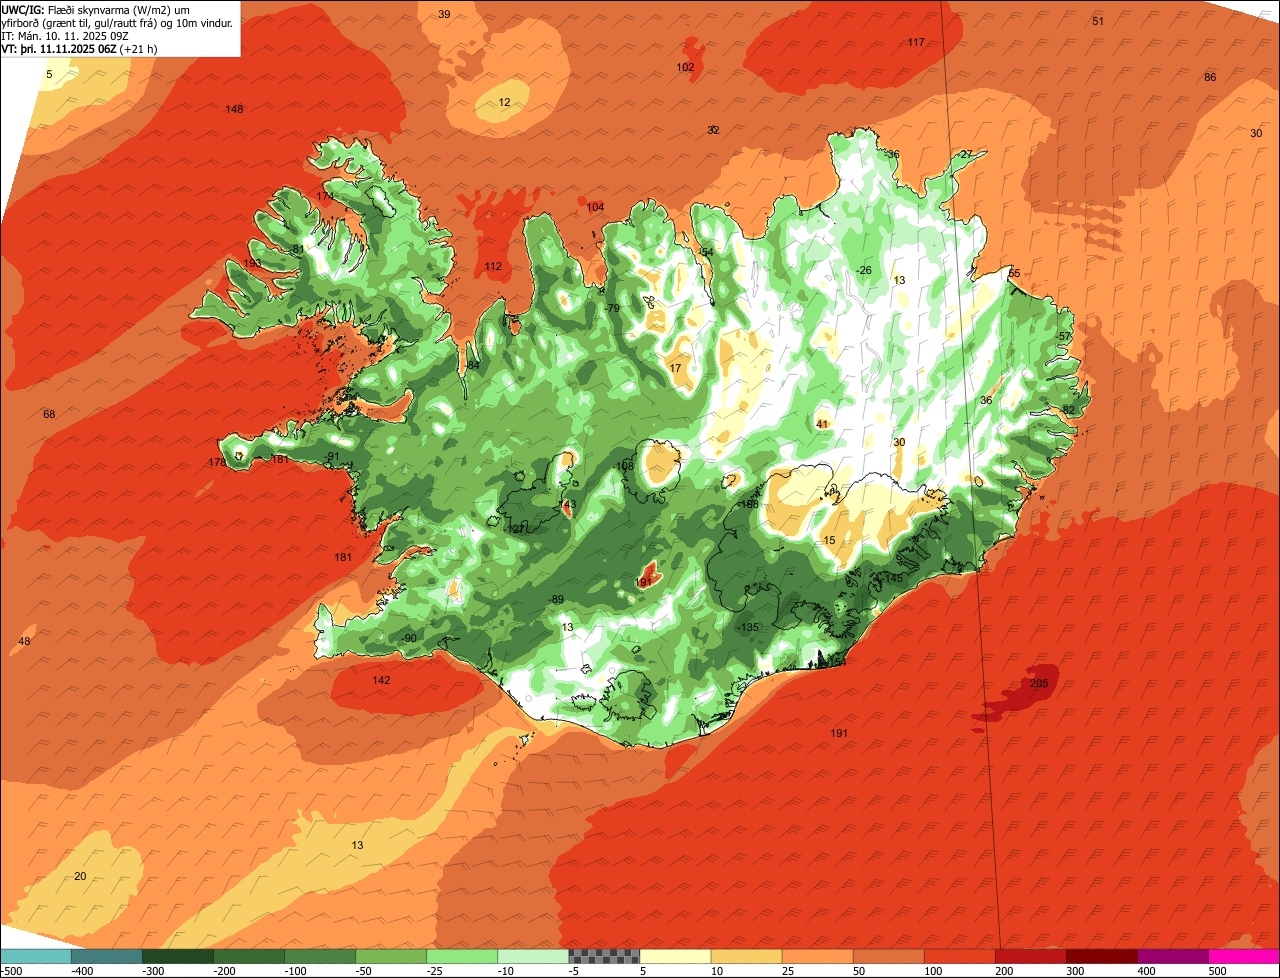Click the map value 205

point(1039,683)
